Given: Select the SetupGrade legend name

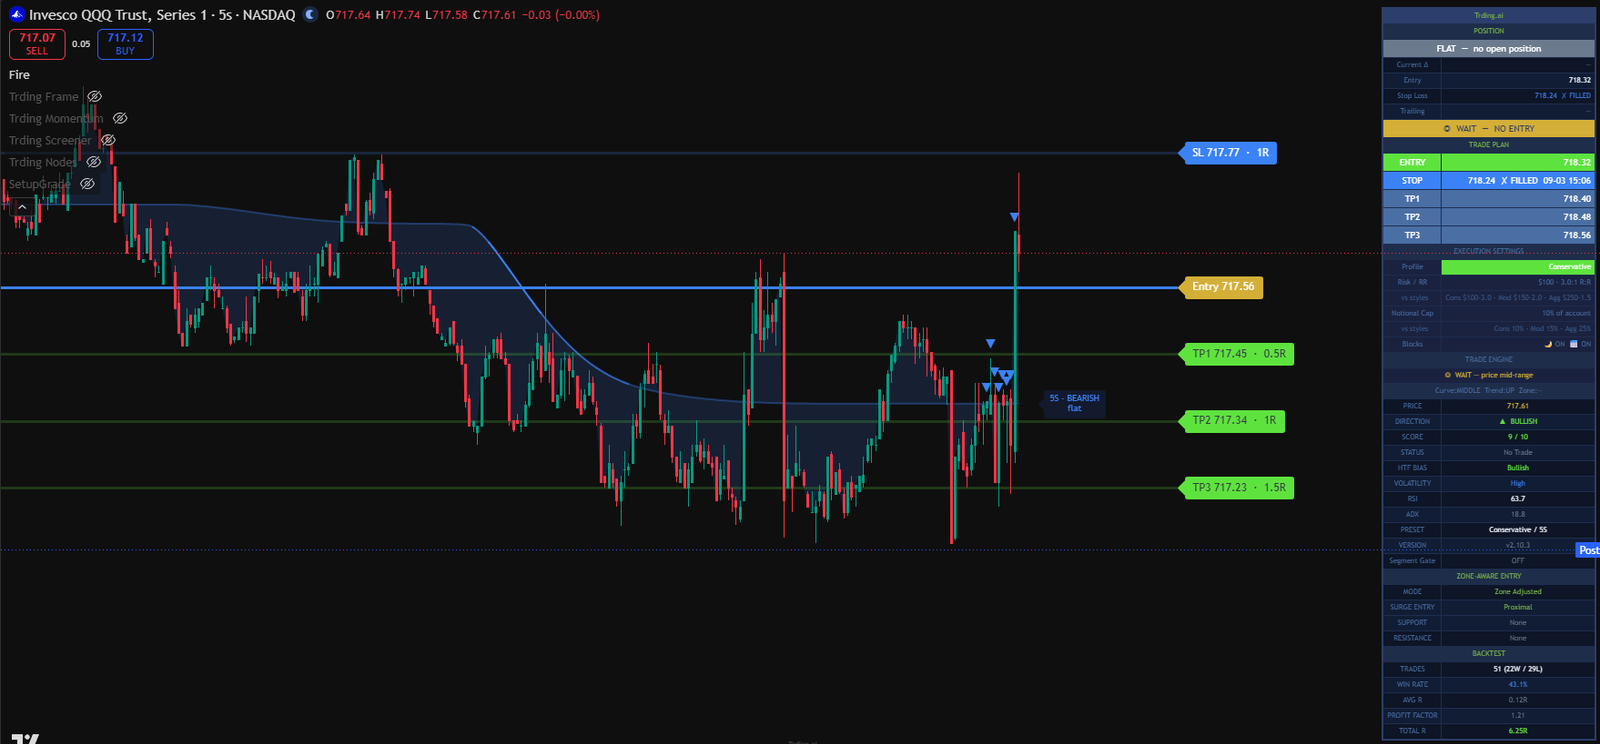Looking at the screenshot, I should pos(40,185).
